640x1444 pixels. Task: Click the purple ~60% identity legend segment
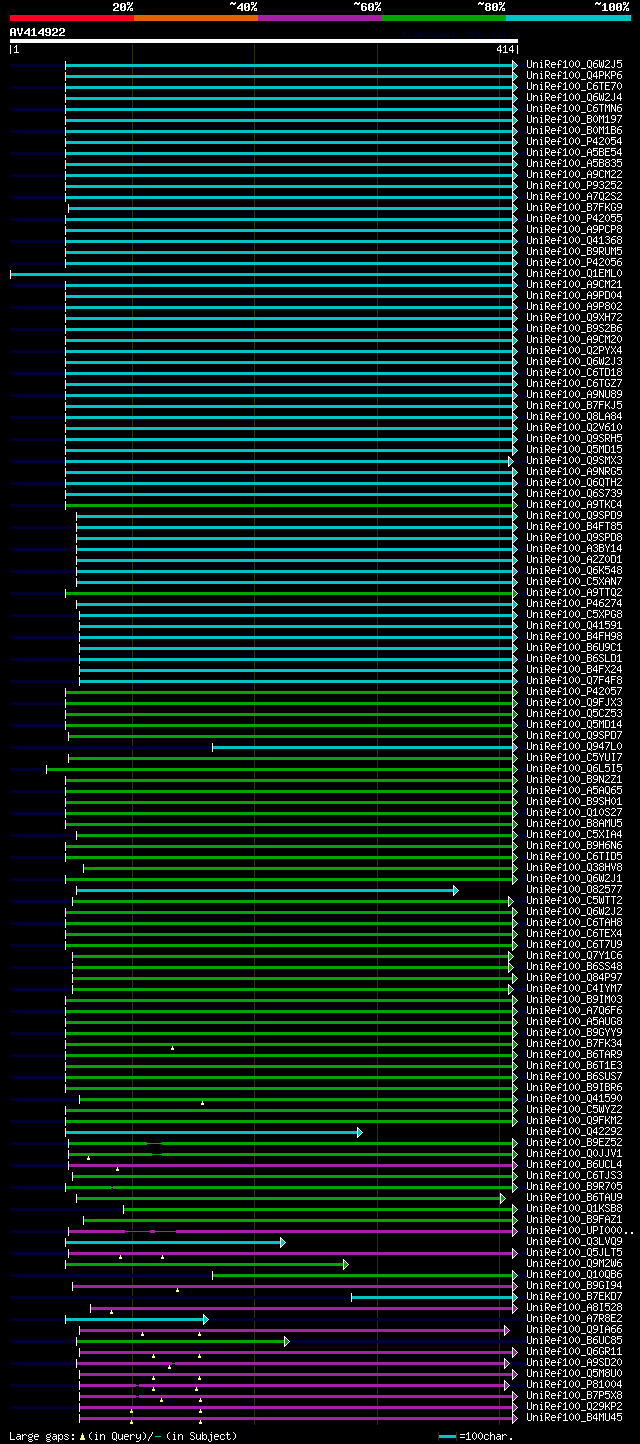(x=320, y=17)
